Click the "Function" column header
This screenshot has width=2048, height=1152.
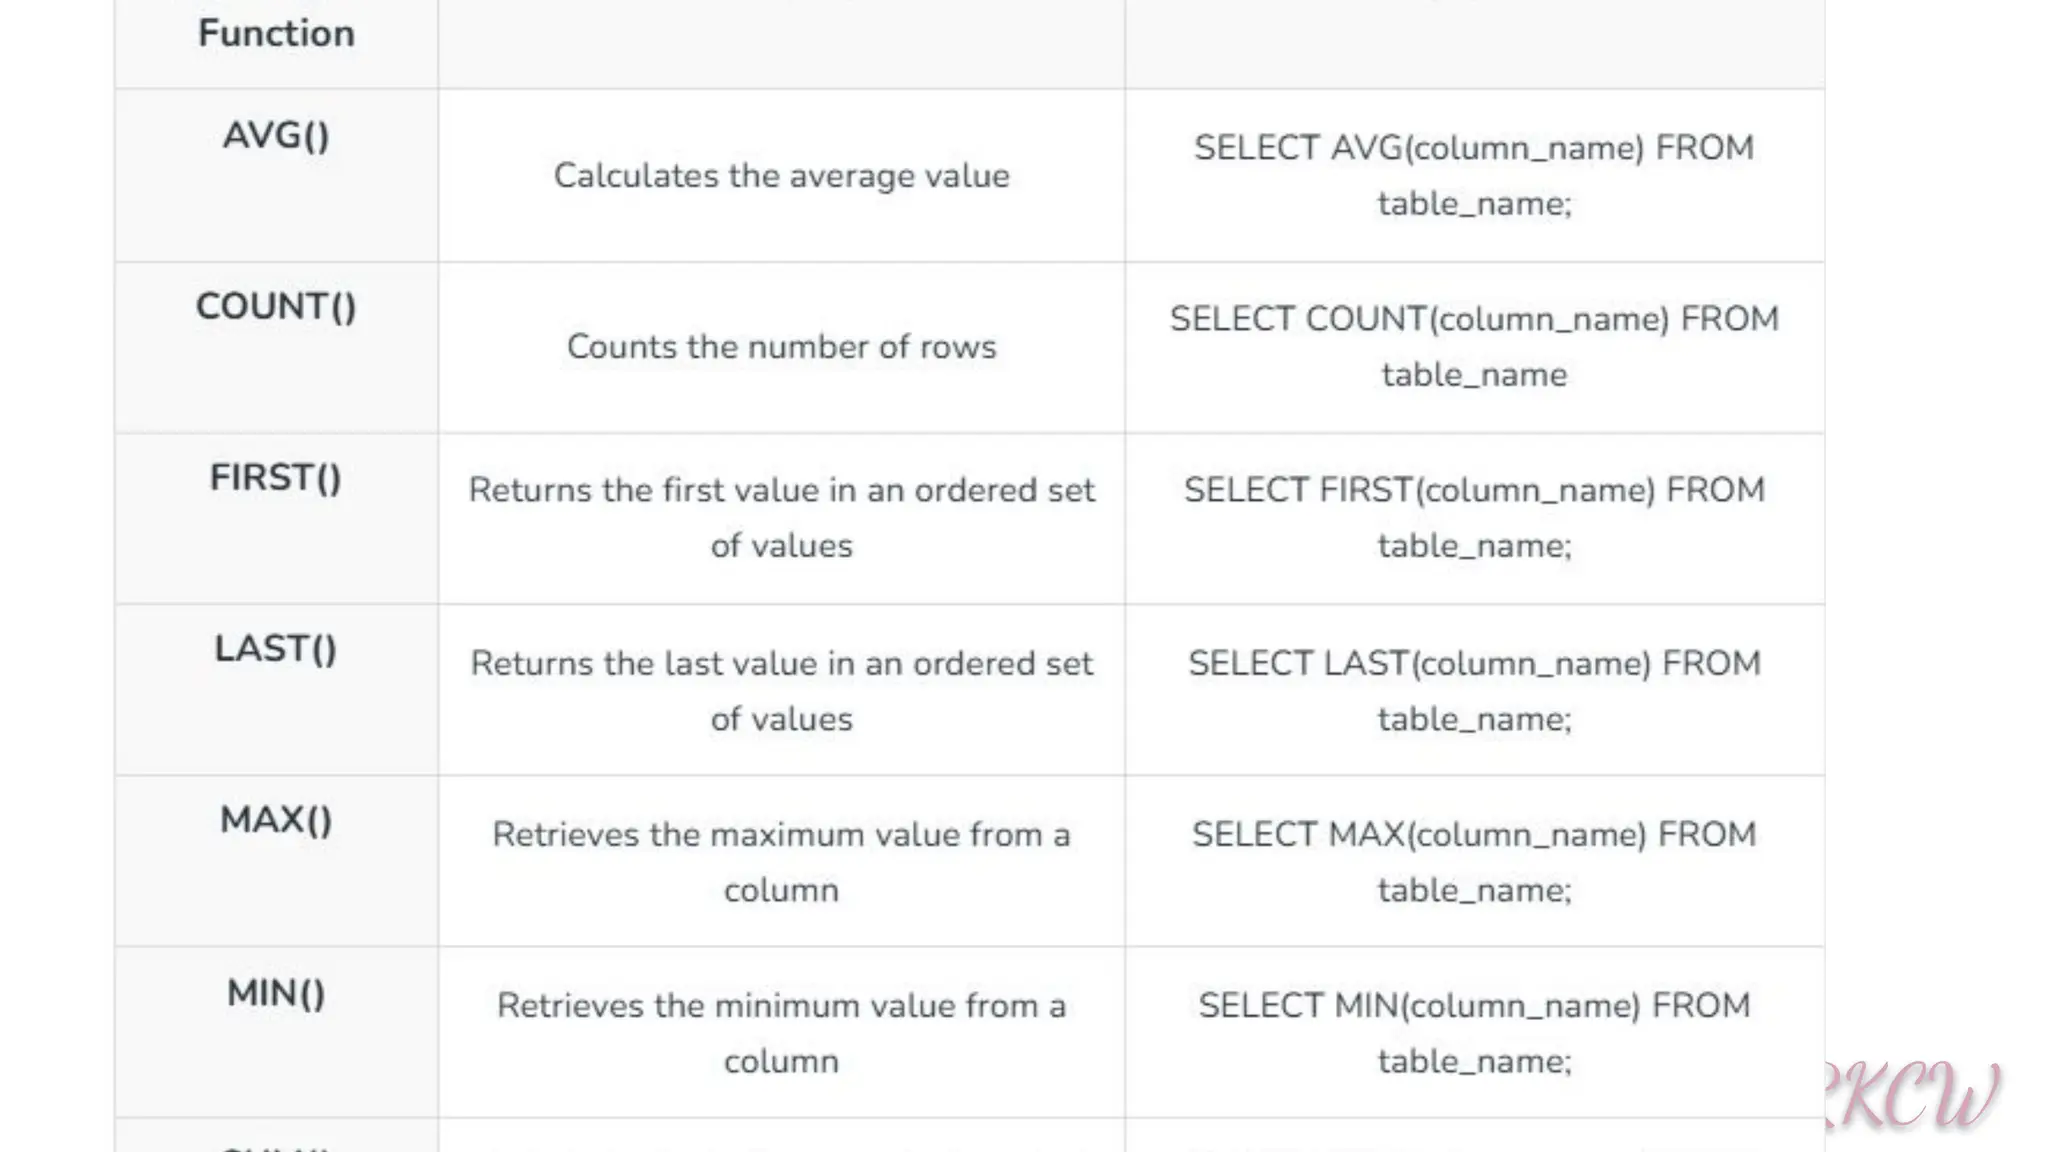tap(276, 33)
